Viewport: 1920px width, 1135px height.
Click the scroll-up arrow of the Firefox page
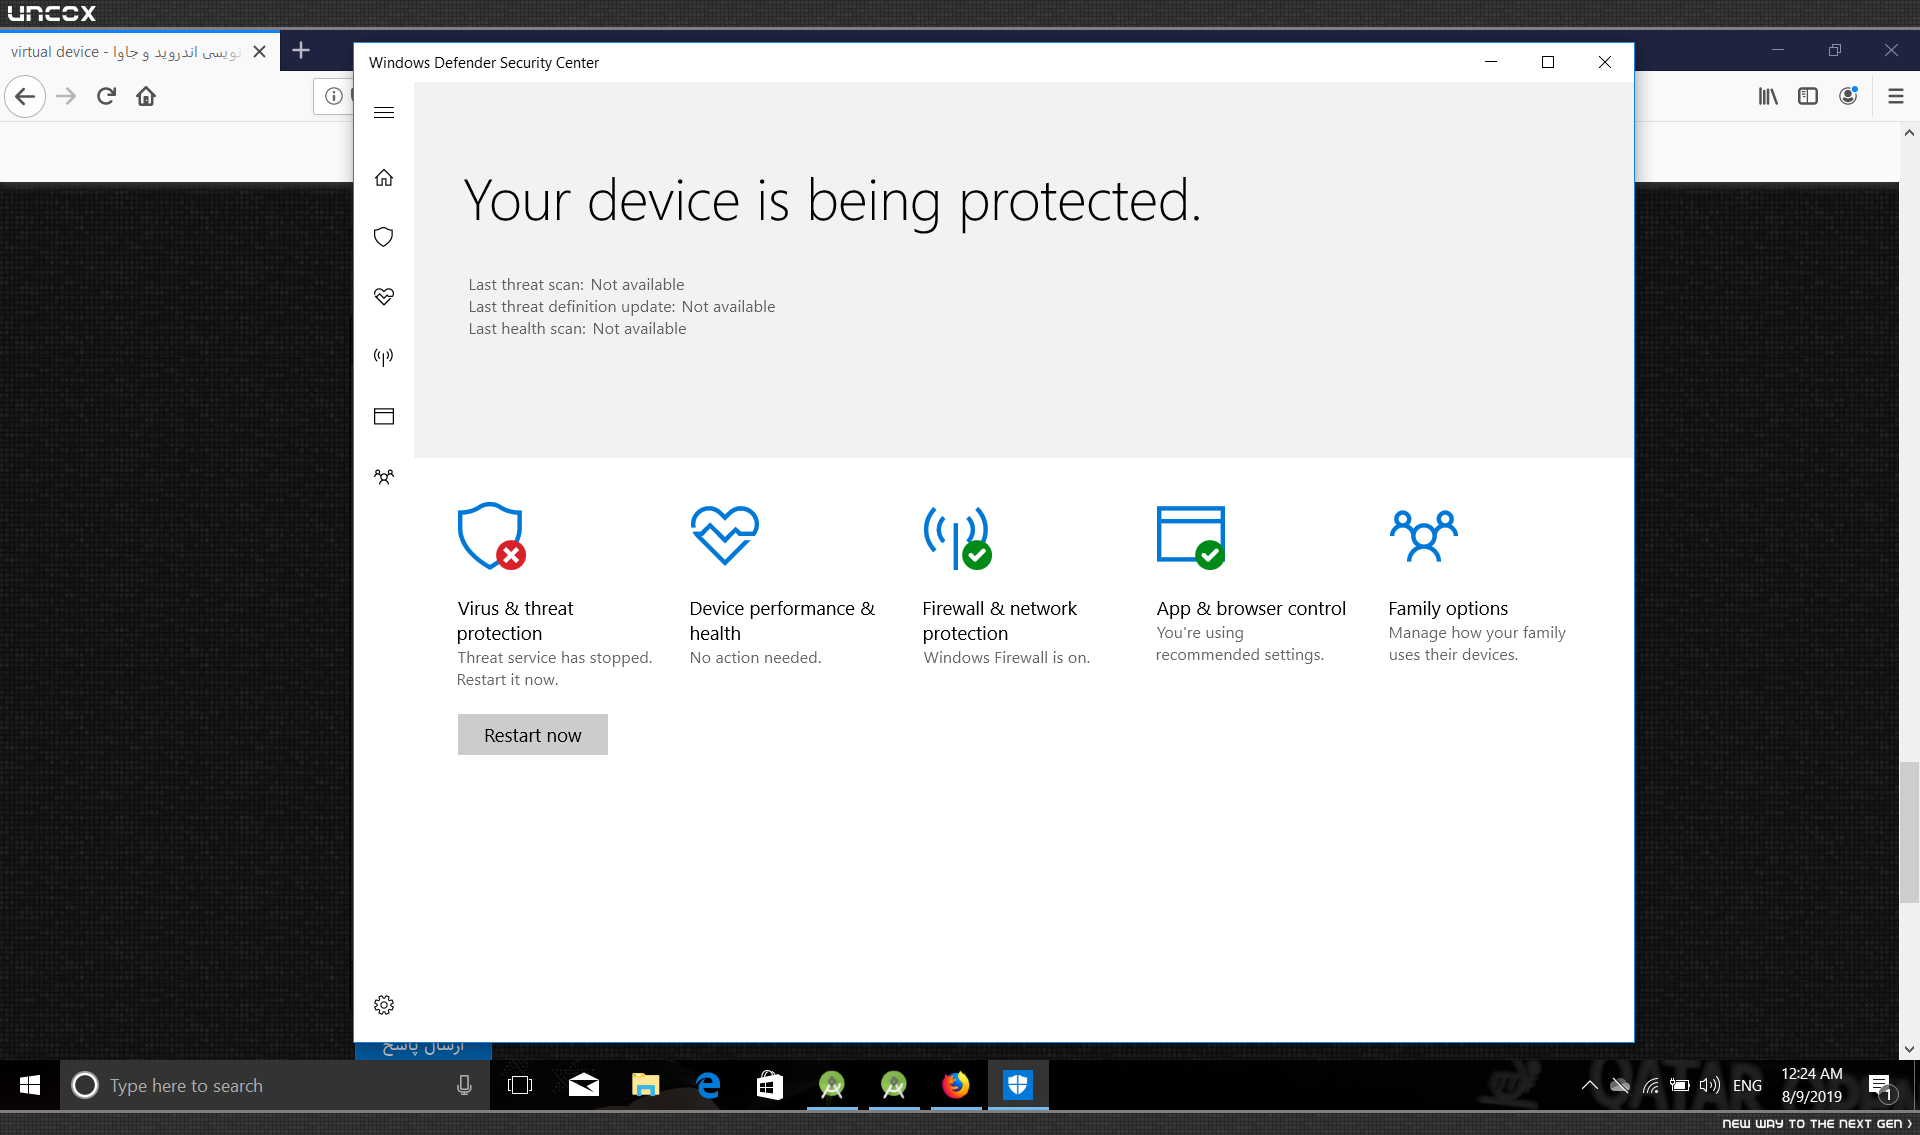1909,133
